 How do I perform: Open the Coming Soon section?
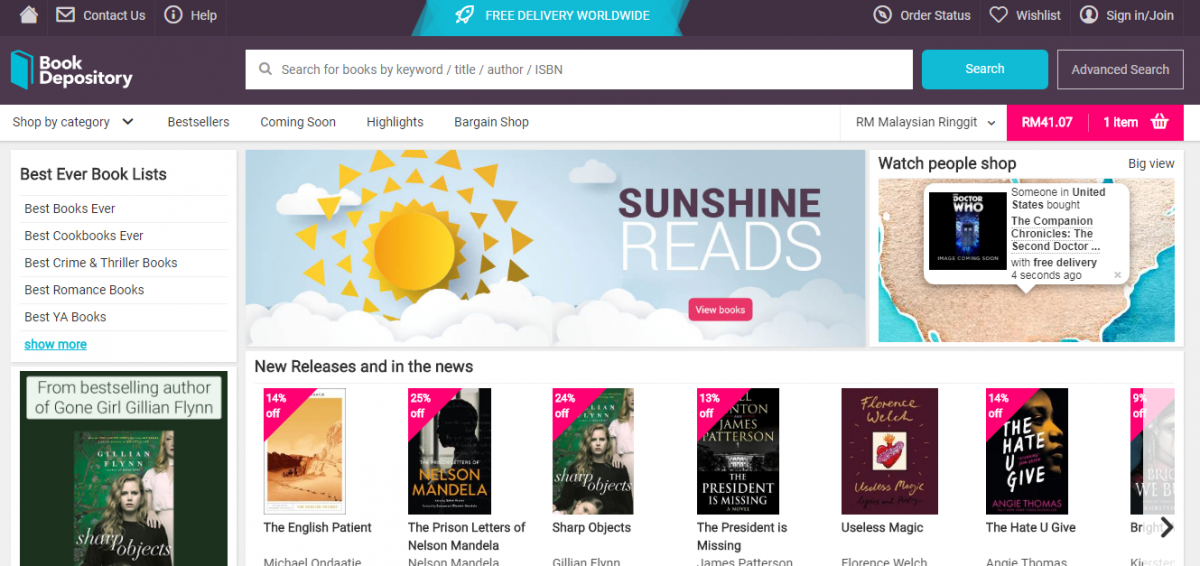(x=298, y=122)
